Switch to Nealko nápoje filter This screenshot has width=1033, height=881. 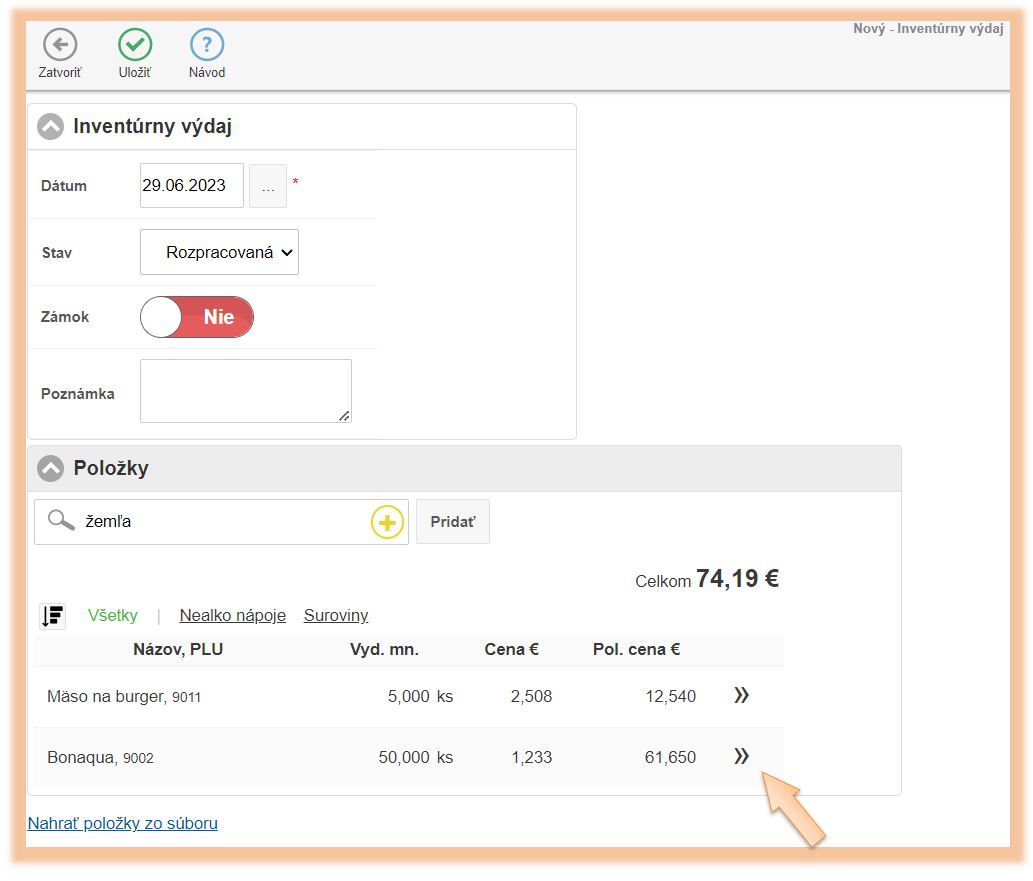click(232, 616)
